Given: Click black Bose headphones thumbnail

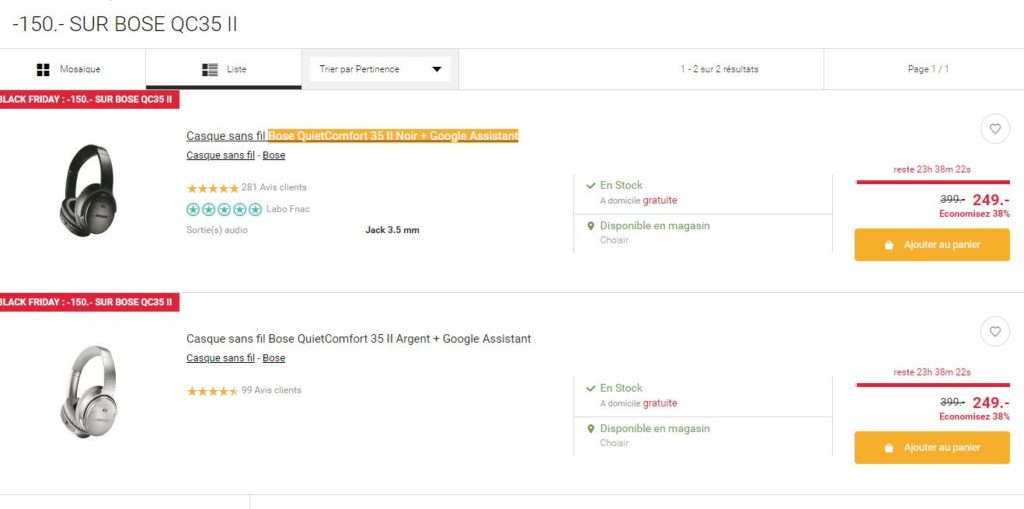Looking at the screenshot, I should [x=88, y=190].
